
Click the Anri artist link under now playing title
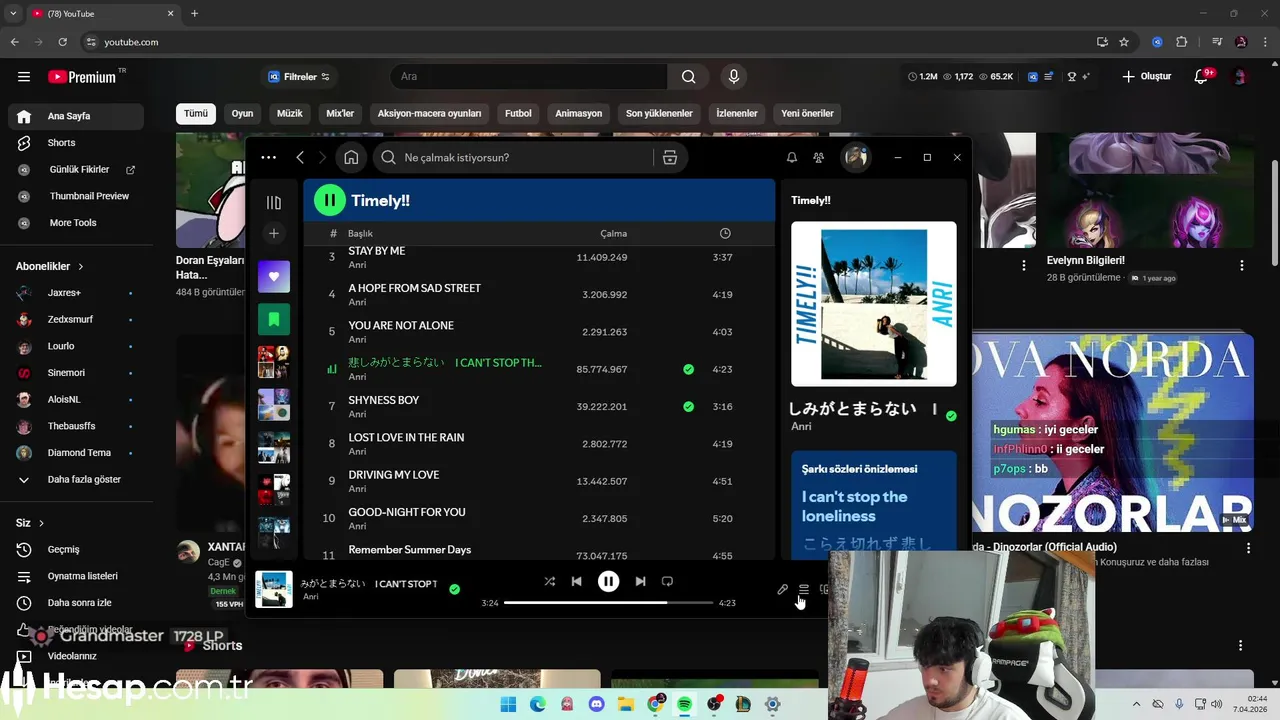click(x=800, y=426)
